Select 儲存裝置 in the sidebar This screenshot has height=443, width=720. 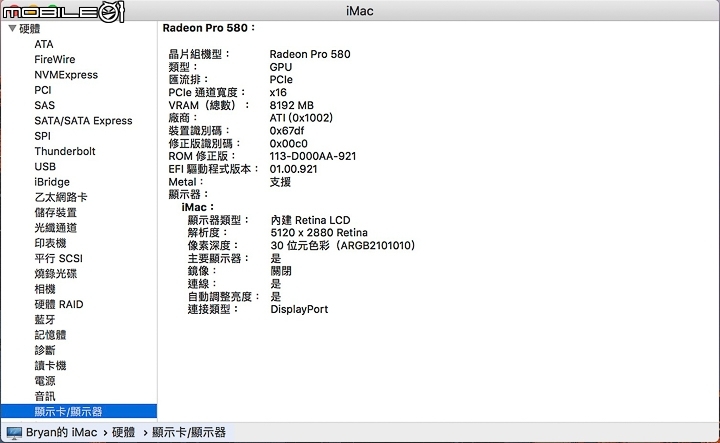(x=56, y=213)
